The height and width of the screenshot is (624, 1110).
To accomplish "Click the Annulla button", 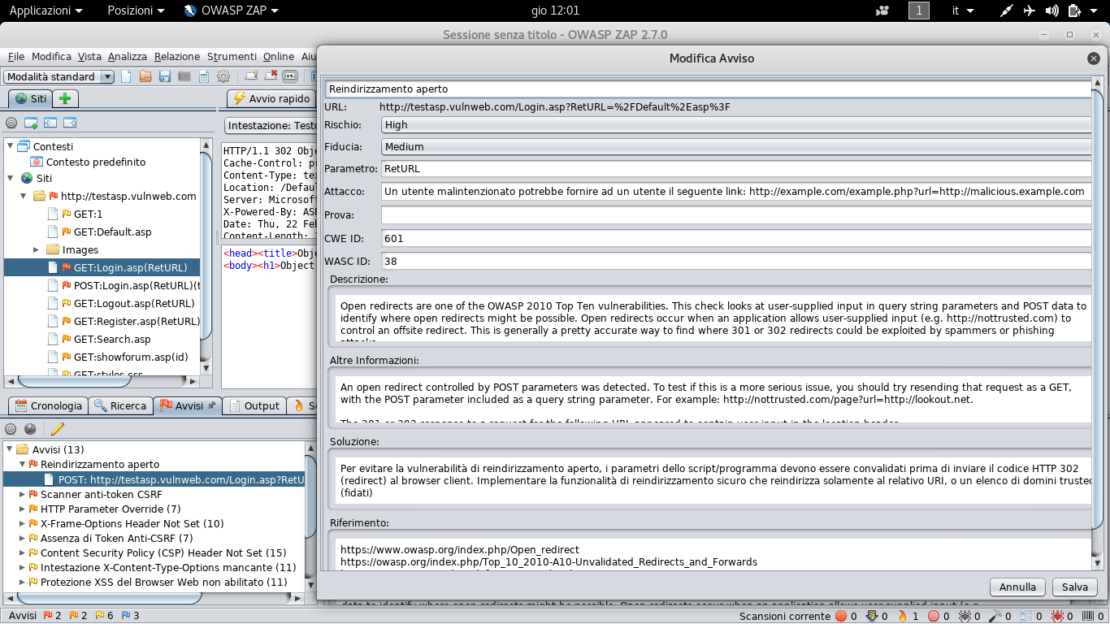I will (x=1017, y=587).
